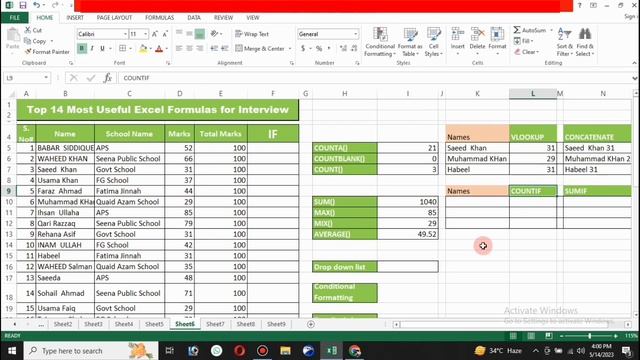Open the font size dropdown
Viewport: 640px width, 360px height.
pos(145,34)
